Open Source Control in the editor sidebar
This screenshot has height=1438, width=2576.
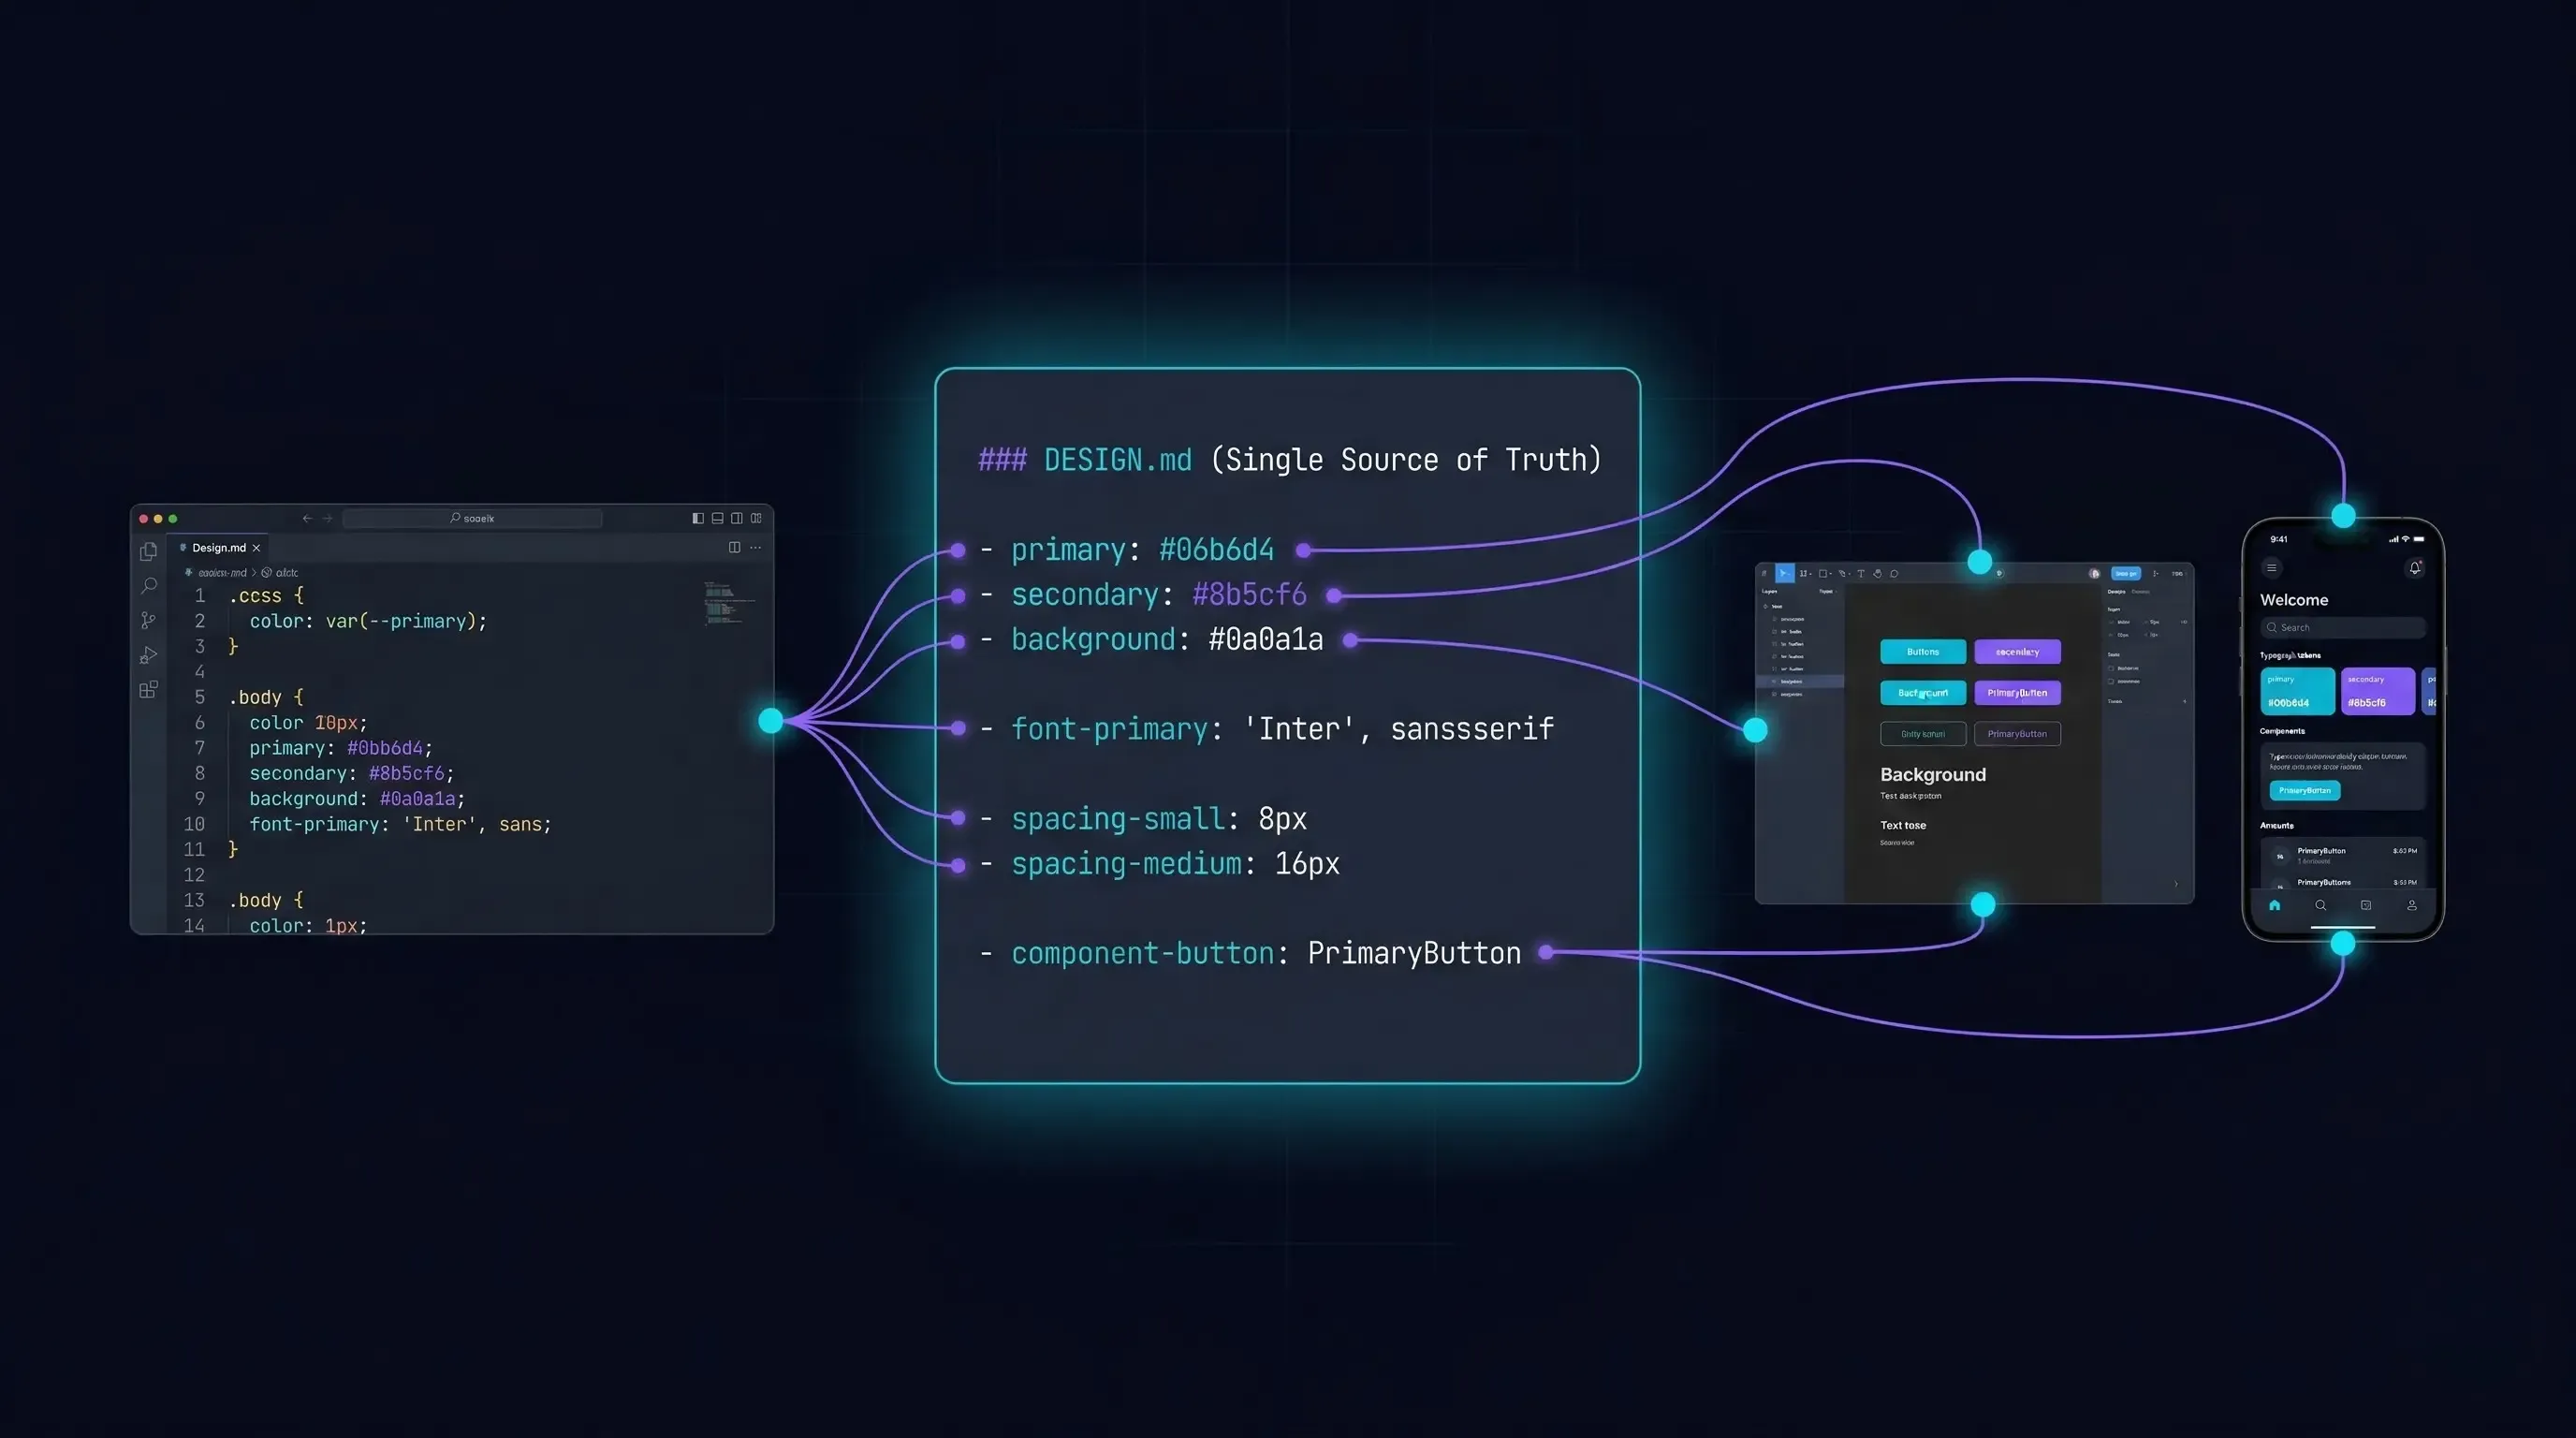151,618
